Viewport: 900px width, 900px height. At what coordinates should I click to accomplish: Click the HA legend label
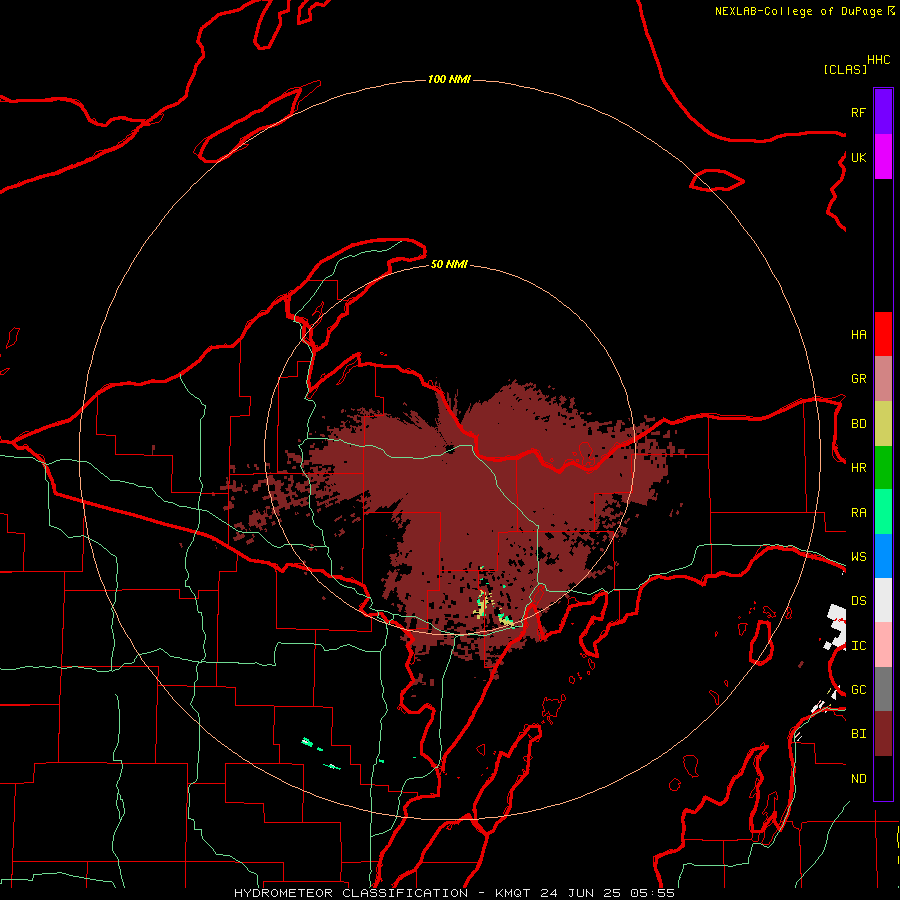(858, 335)
